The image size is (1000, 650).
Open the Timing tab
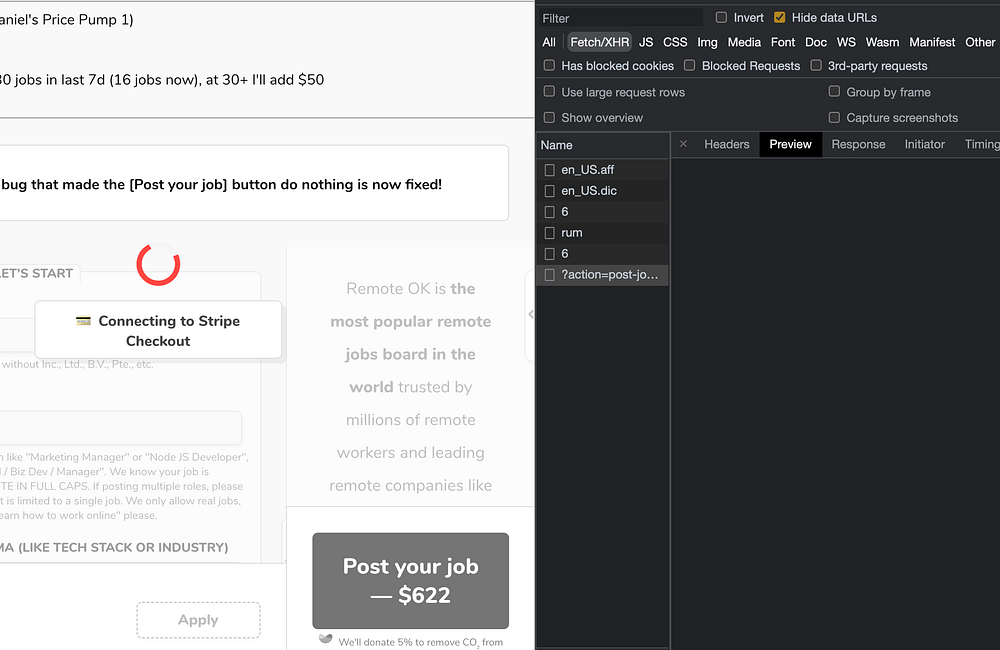[x=982, y=144]
